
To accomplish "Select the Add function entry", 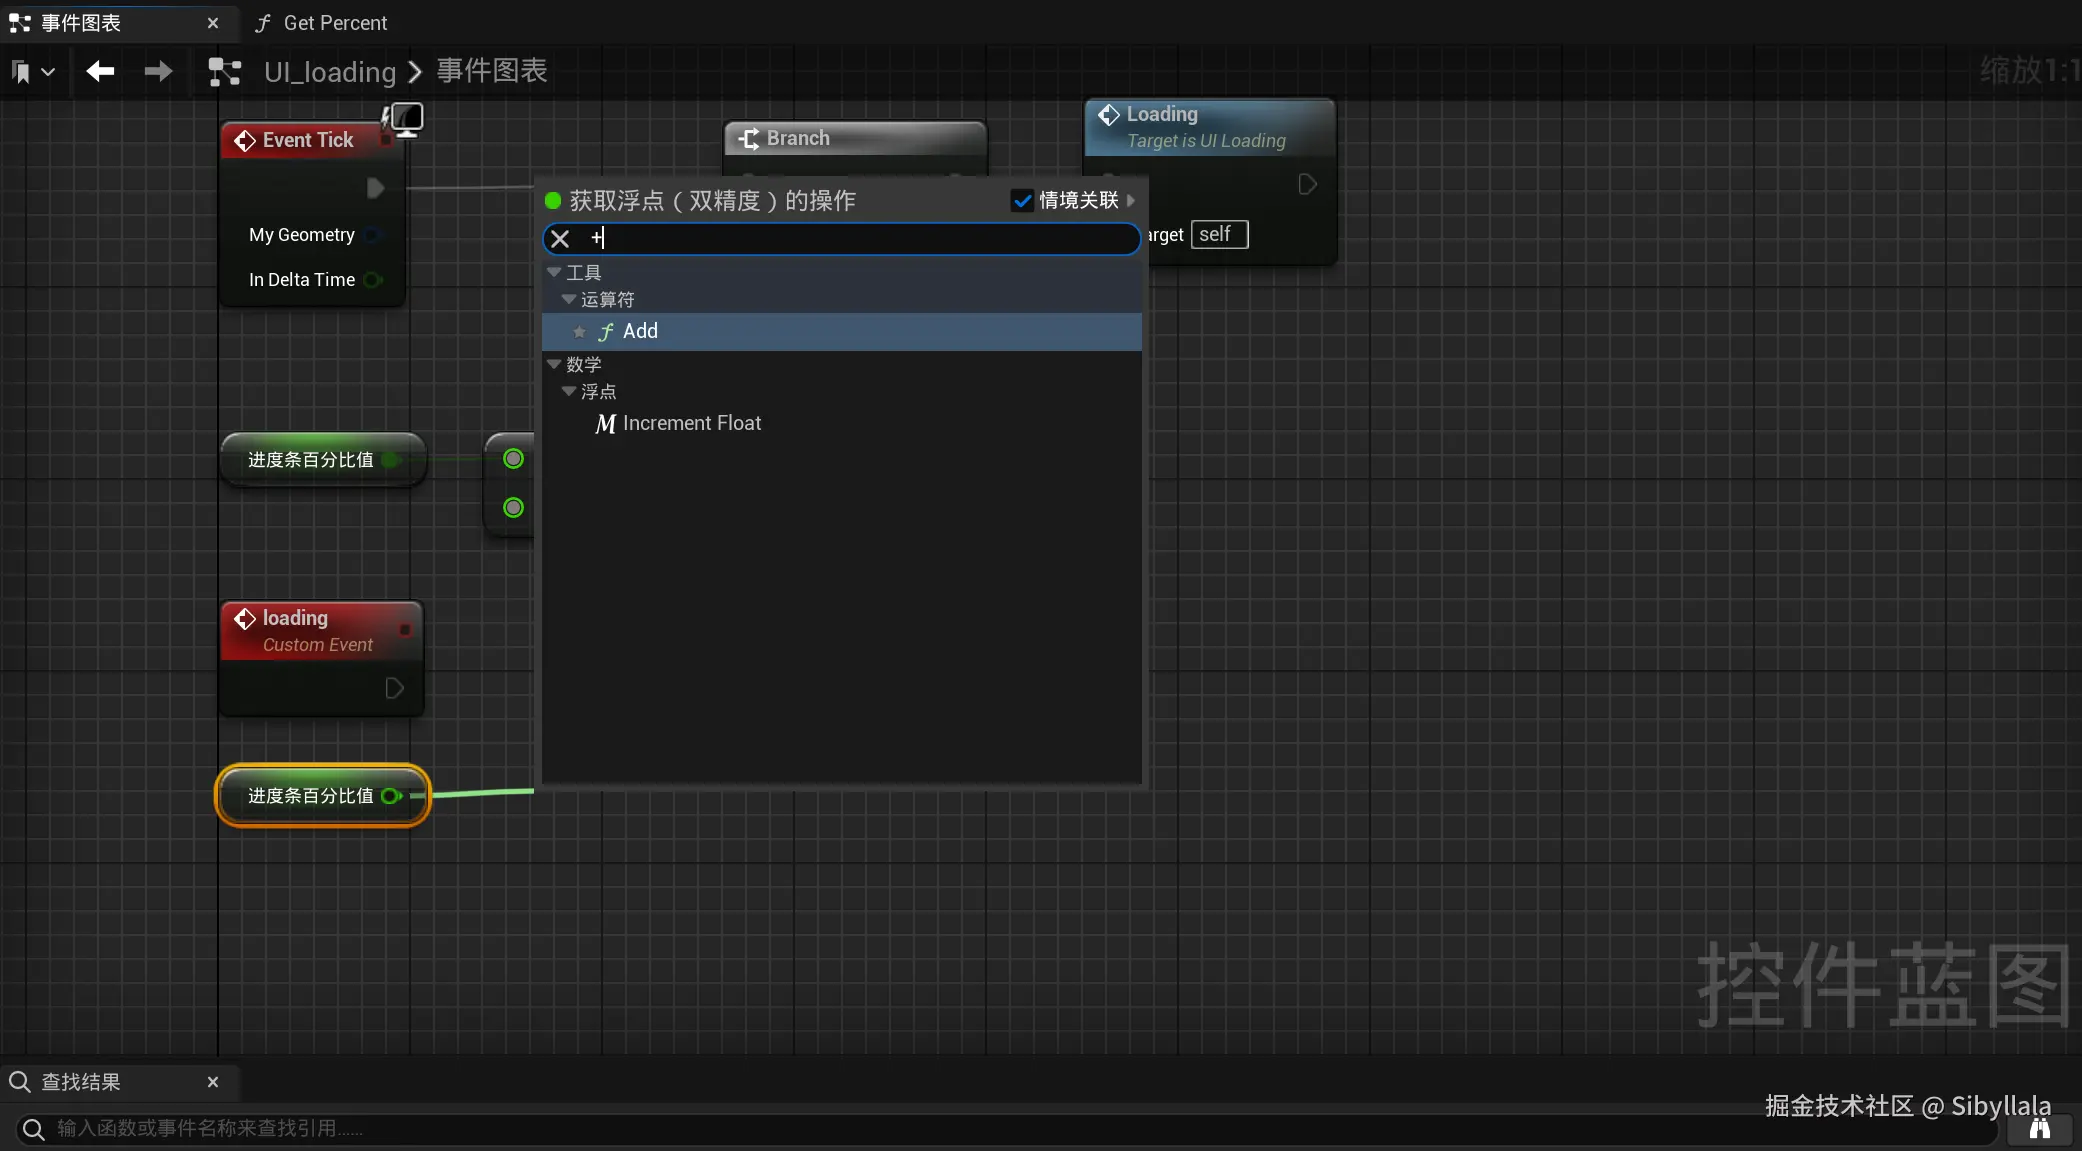I will pos(640,332).
